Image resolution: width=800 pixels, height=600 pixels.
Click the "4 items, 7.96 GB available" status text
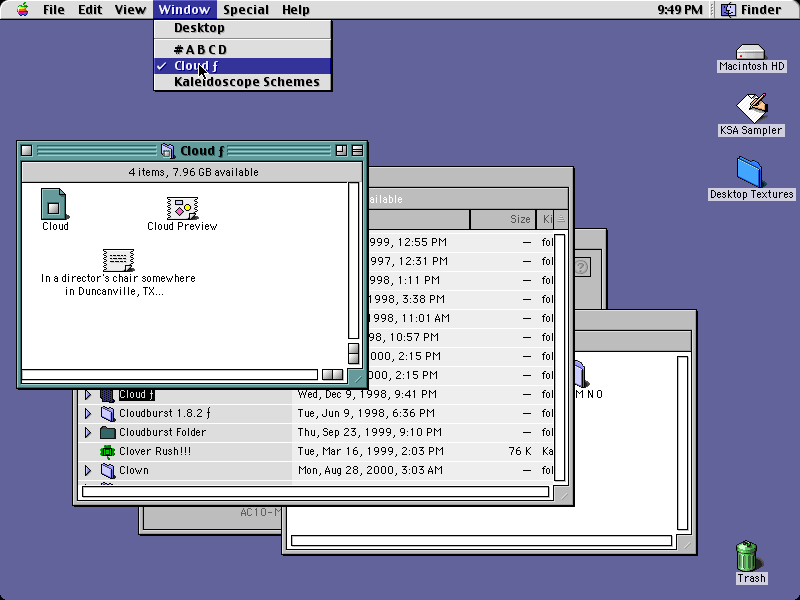pos(193,172)
